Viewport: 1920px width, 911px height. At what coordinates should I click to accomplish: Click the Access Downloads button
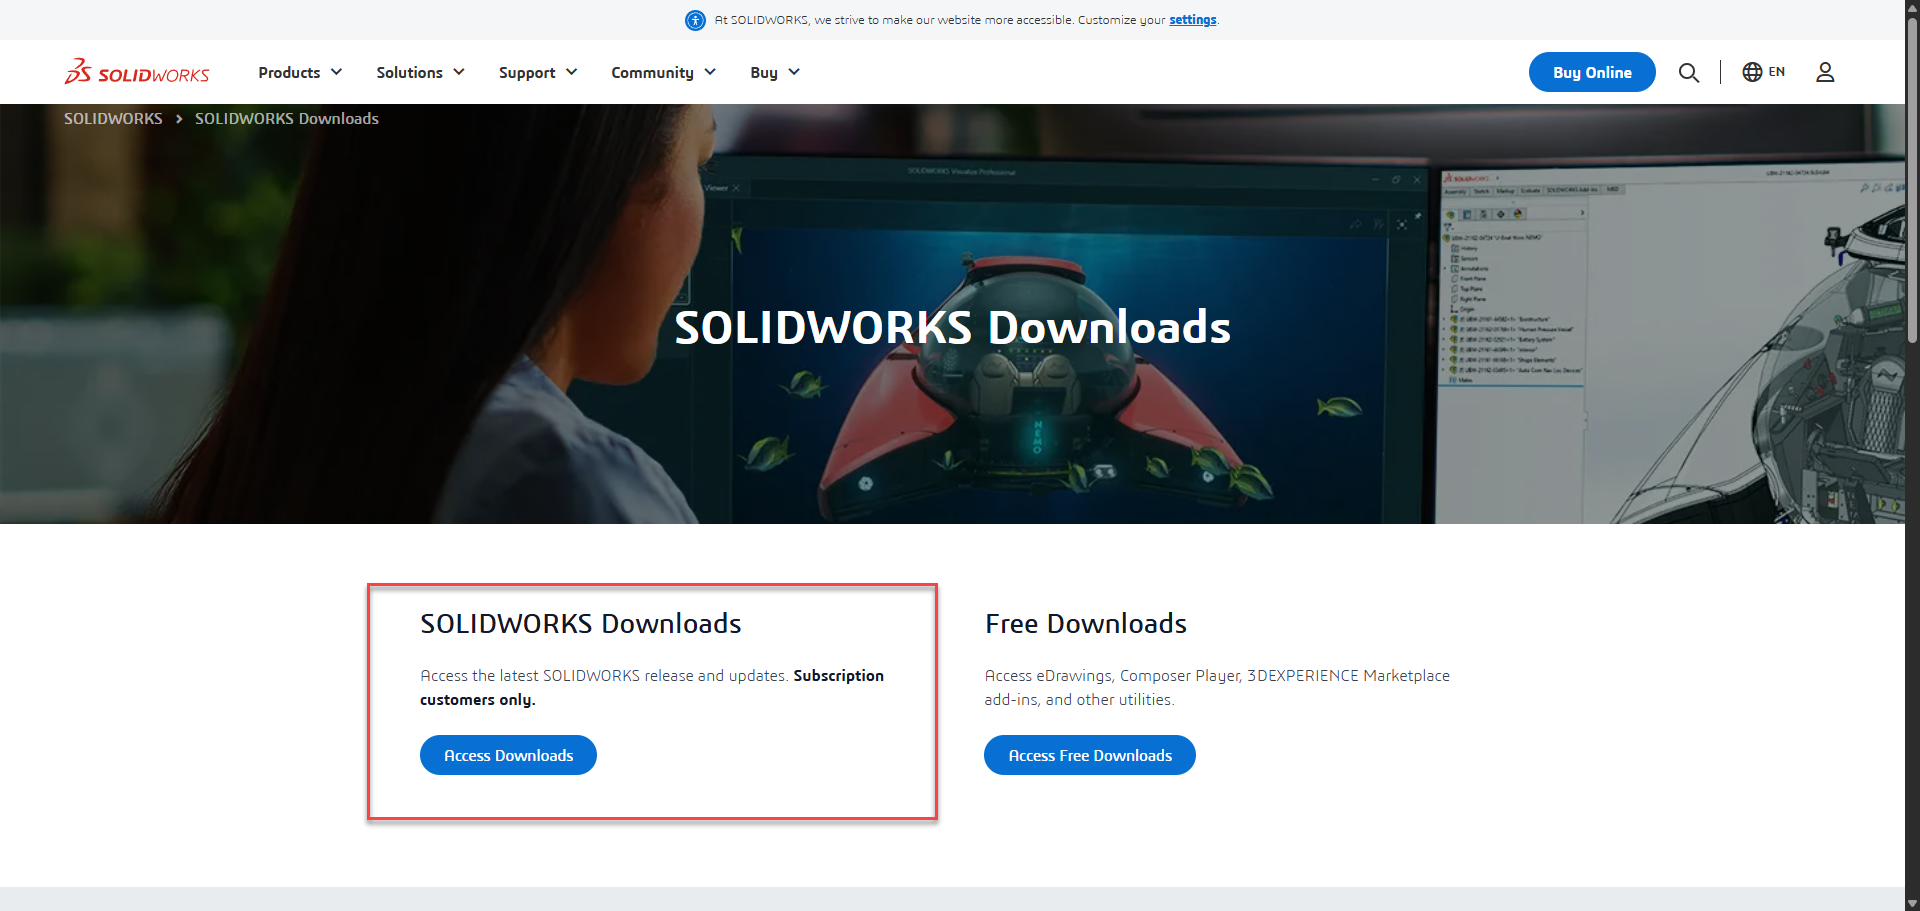tap(507, 755)
